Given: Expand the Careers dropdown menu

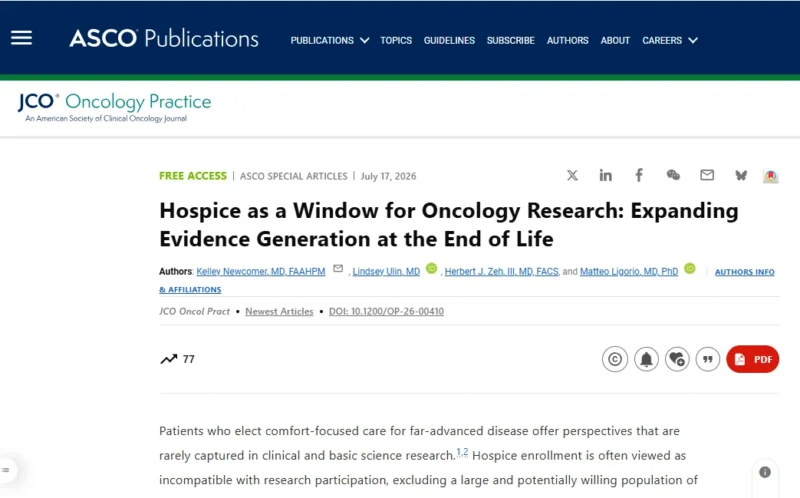Looking at the screenshot, I should 669,40.
